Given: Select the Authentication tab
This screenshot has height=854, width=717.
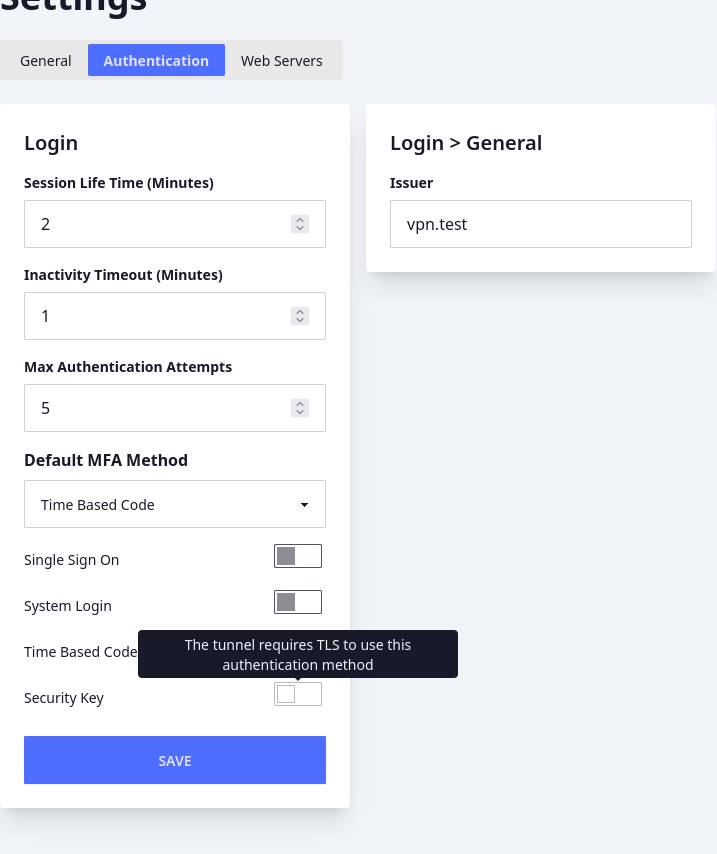Looking at the screenshot, I should (156, 60).
